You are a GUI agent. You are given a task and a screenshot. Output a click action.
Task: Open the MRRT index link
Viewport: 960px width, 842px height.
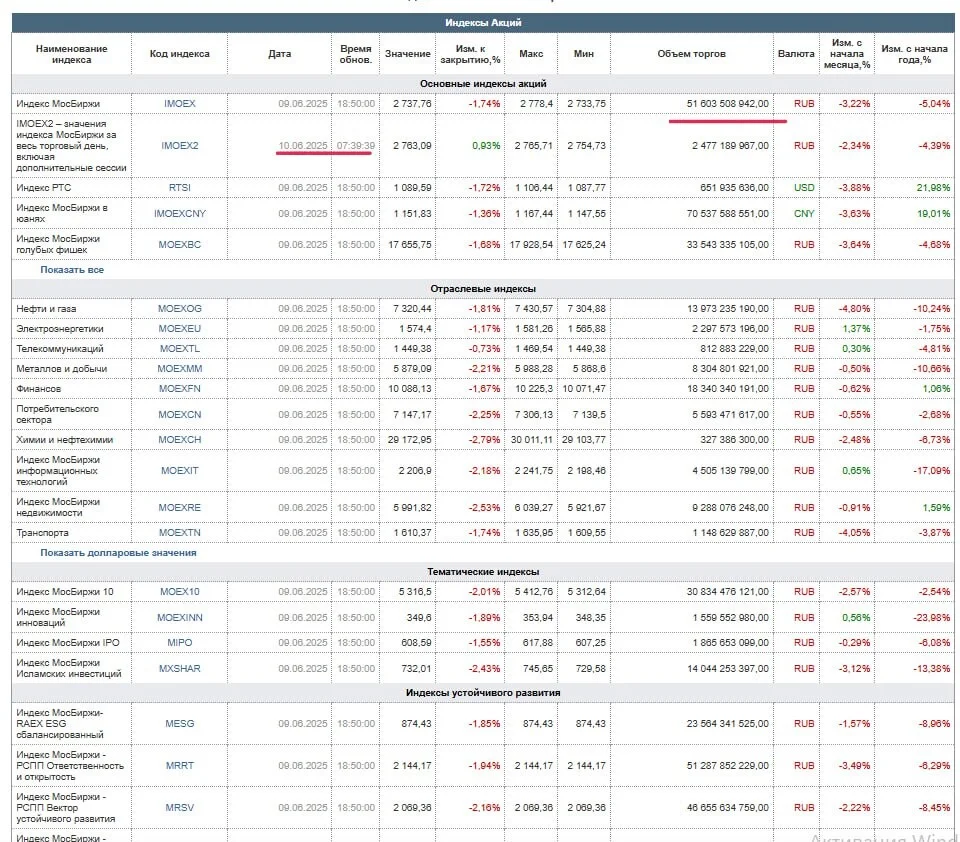tap(179, 765)
